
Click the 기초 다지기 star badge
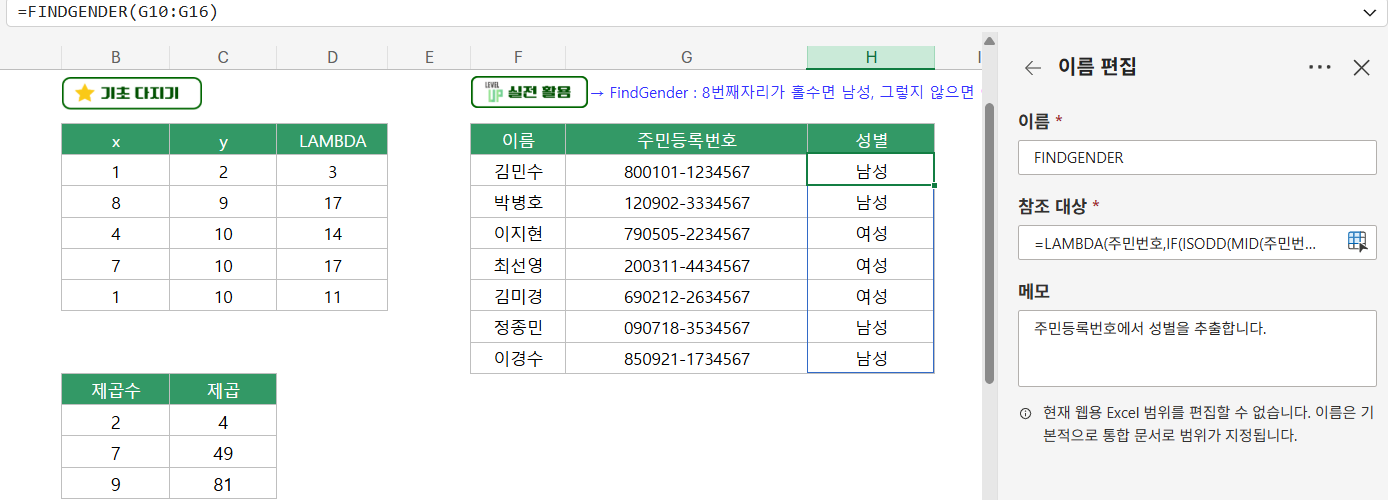tap(132, 93)
